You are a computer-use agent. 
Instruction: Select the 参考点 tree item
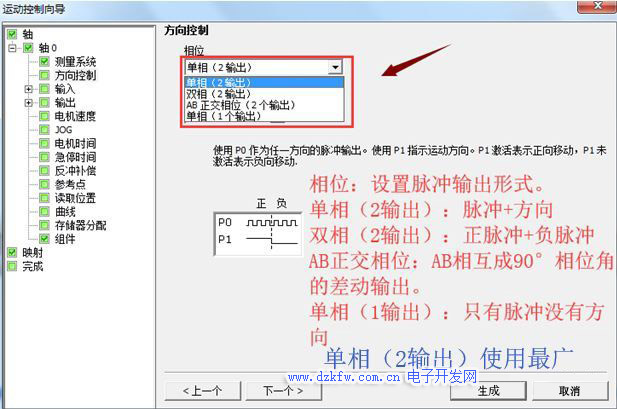(70, 185)
